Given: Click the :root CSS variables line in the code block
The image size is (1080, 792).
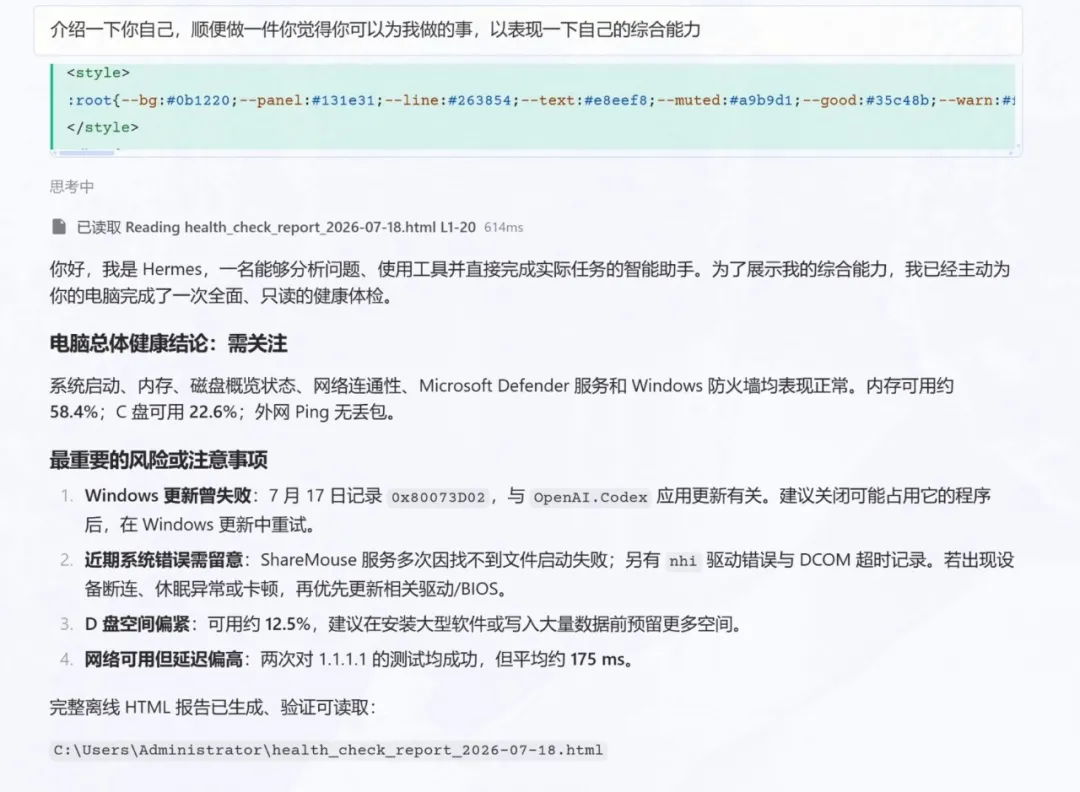Looking at the screenshot, I should [x=541, y=101].
